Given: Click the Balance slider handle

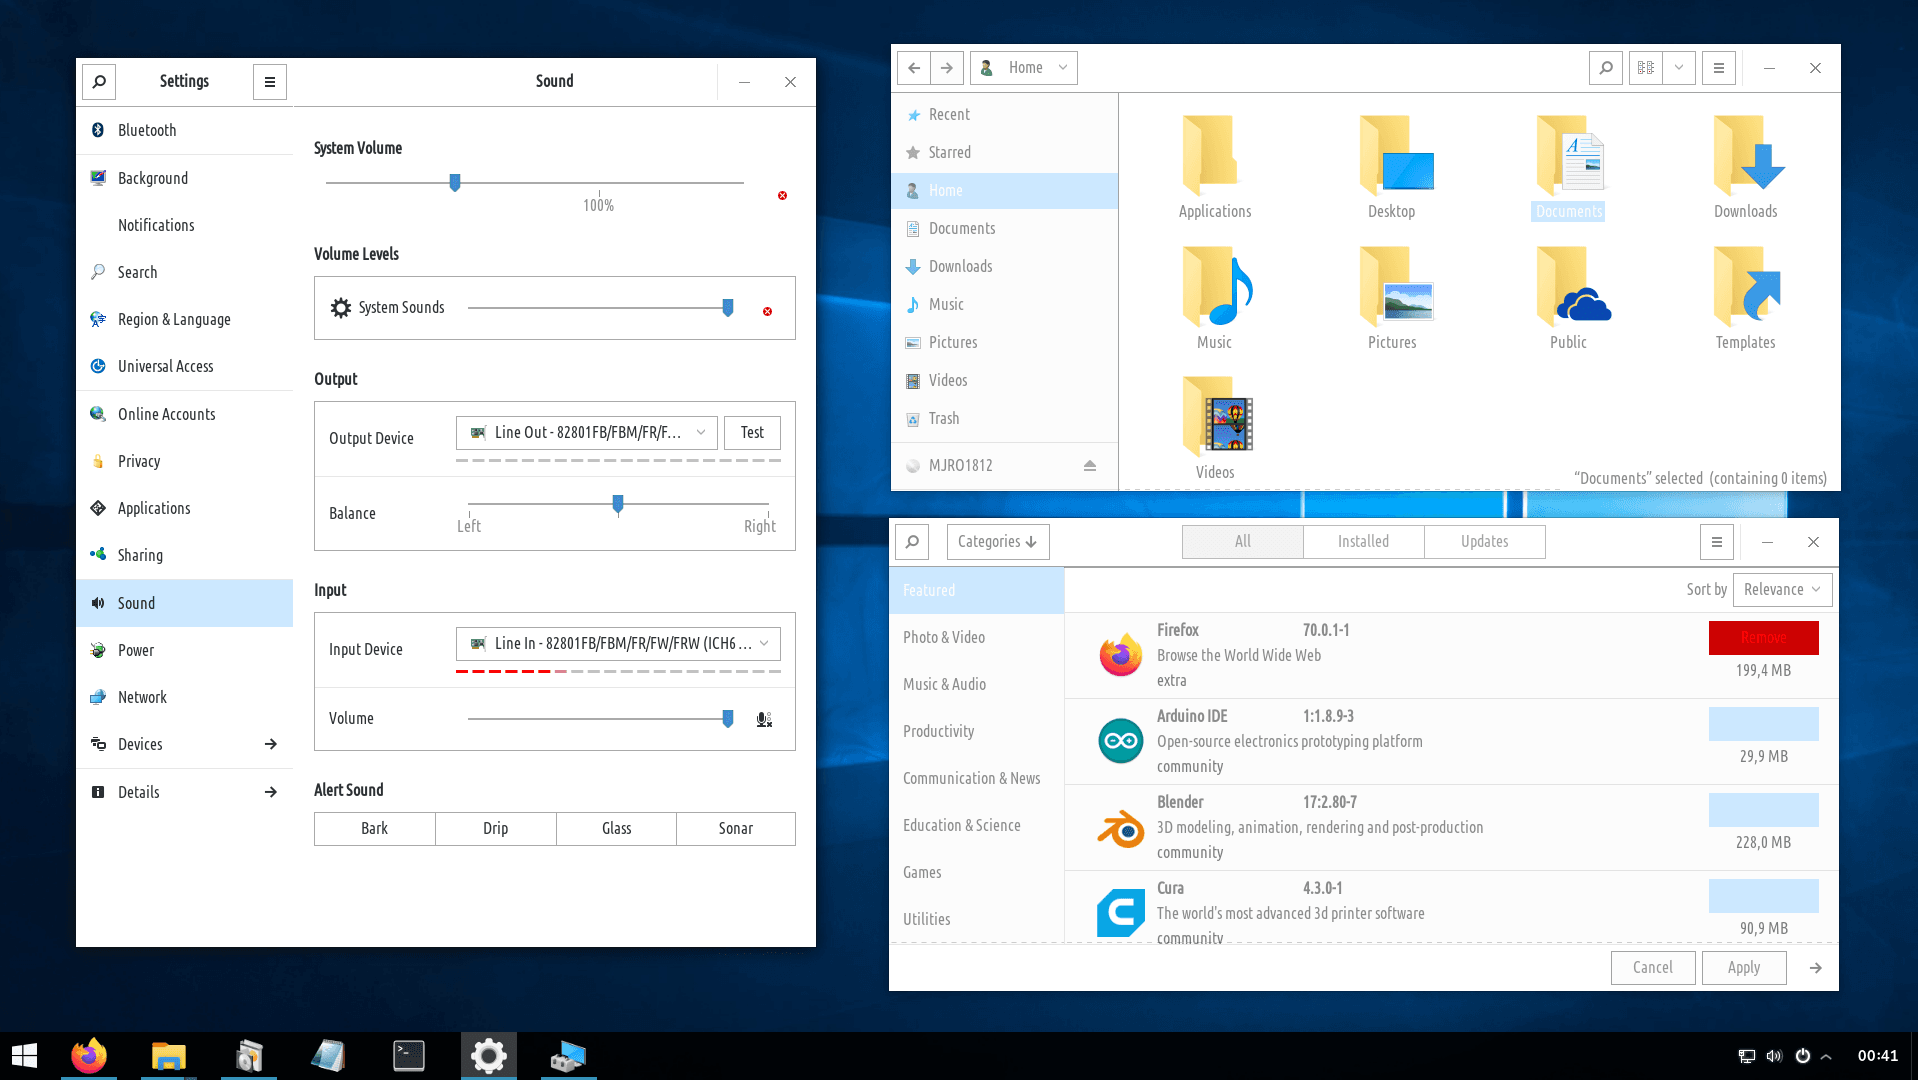Looking at the screenshot, I should 618,504.
